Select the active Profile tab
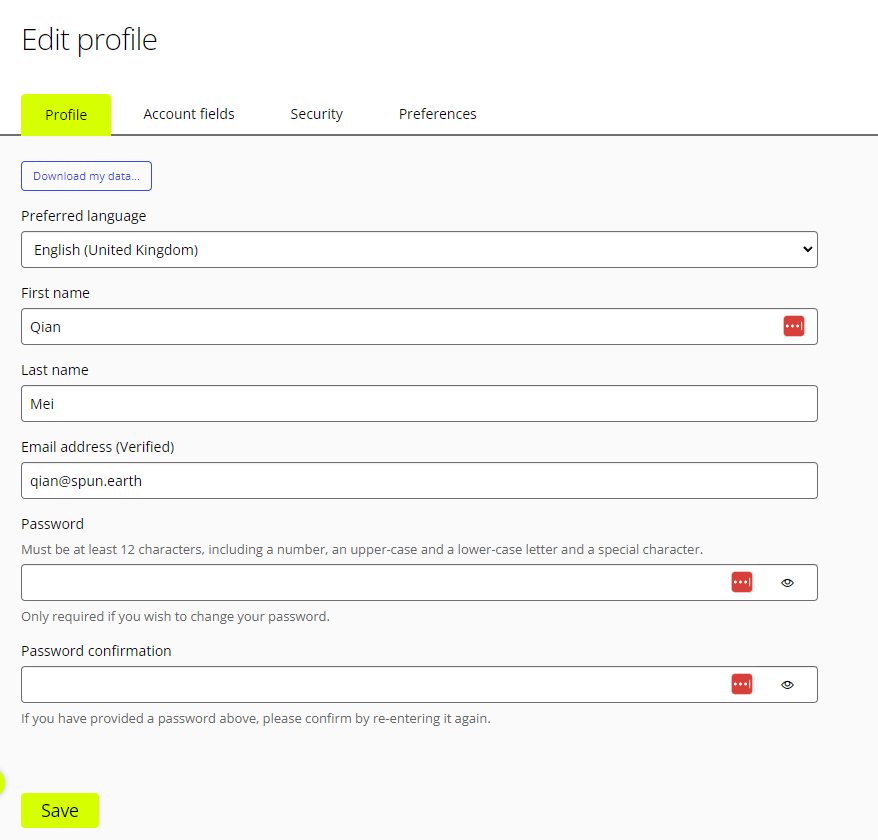 (x=66, y=114)
